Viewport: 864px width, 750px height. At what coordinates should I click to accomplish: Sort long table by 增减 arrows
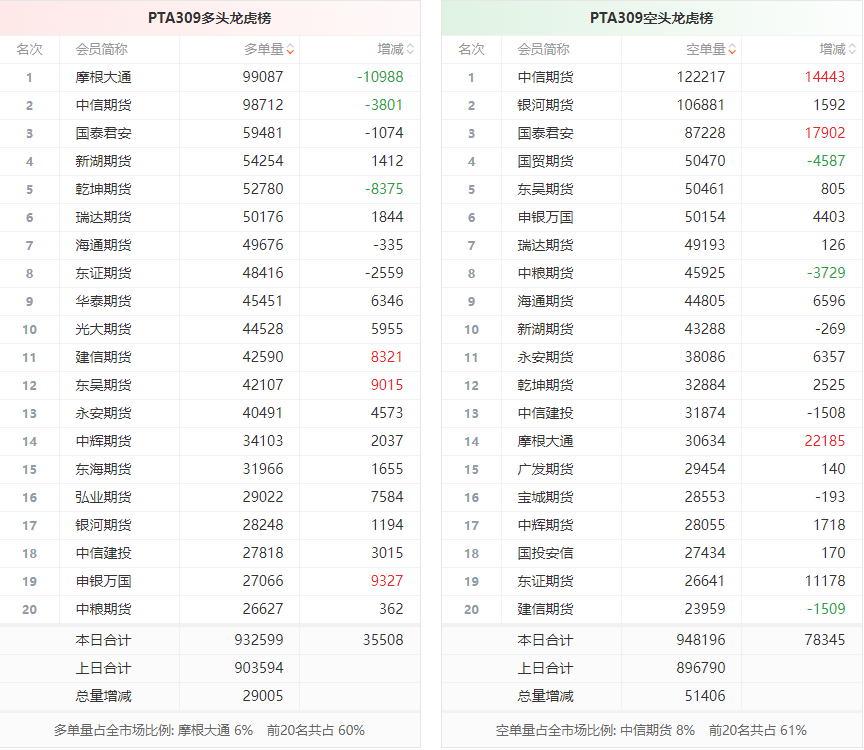[x=410, y=50]
